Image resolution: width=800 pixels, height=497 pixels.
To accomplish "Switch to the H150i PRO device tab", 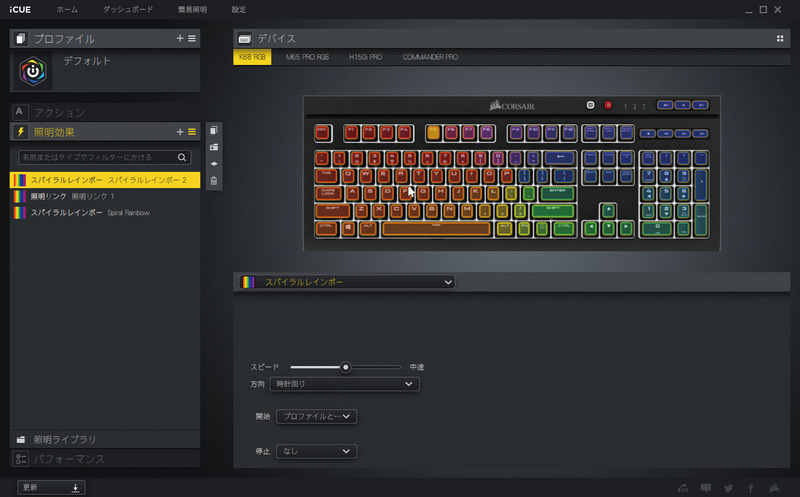I will click(x=365, y=57).
